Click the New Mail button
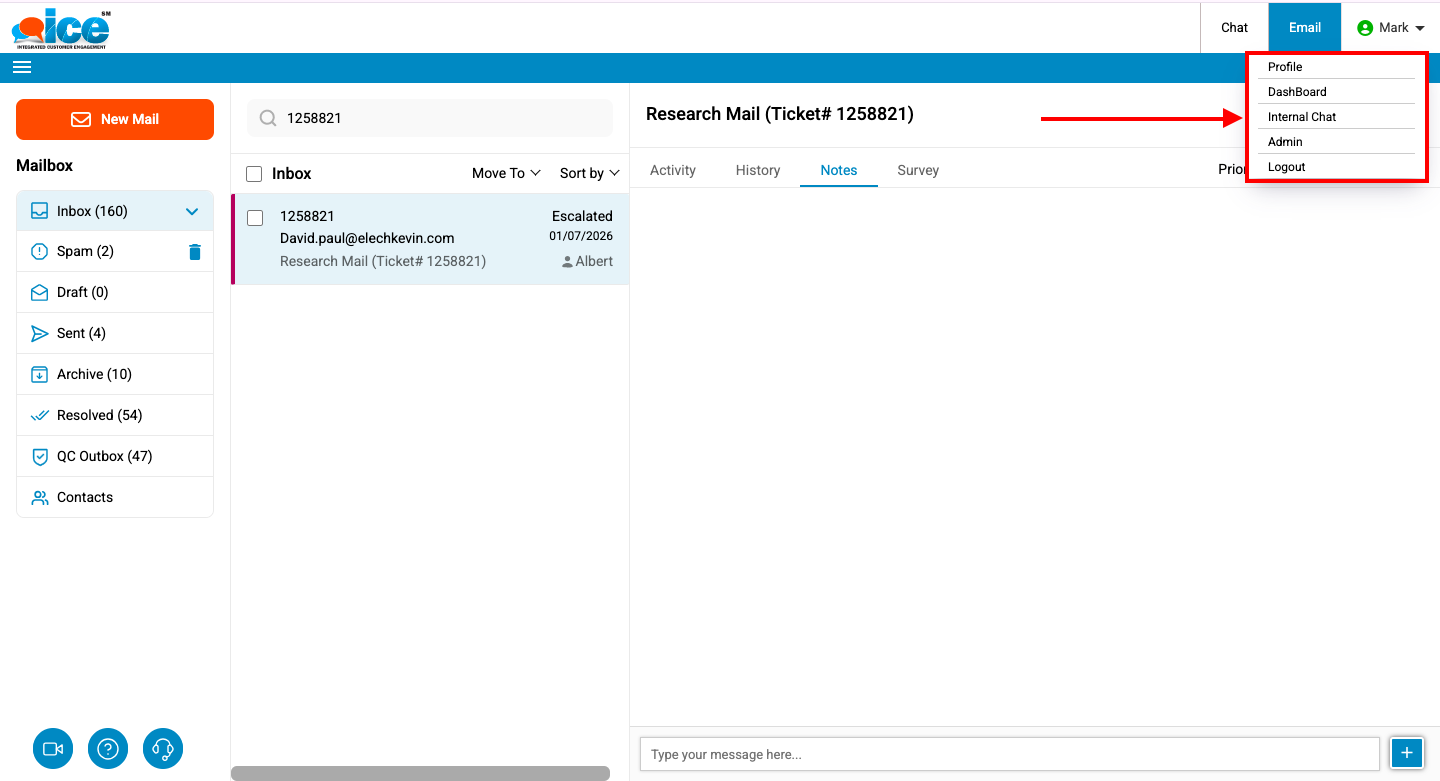Image resolution: width=1440 pixels, height=781 pixels. point(115,119)
